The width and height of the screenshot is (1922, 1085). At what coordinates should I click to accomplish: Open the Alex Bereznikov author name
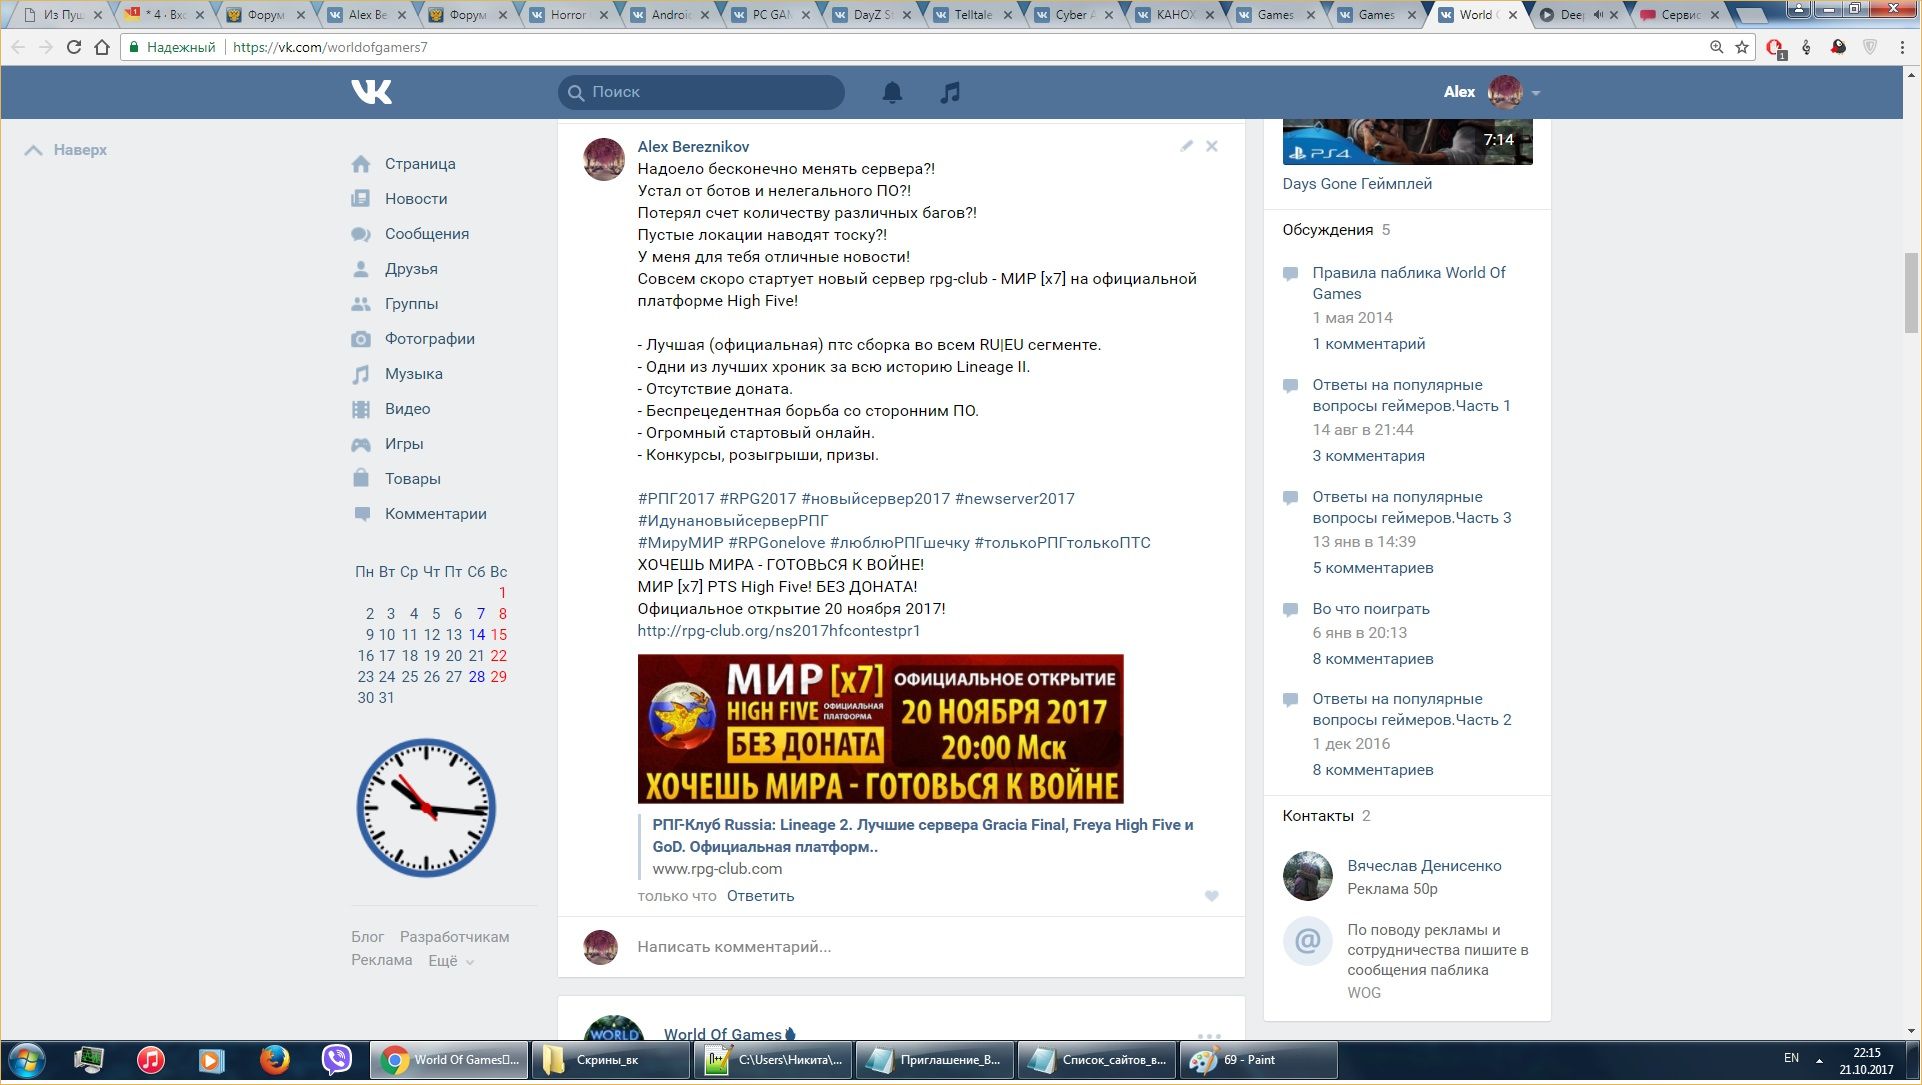(693, 147)
